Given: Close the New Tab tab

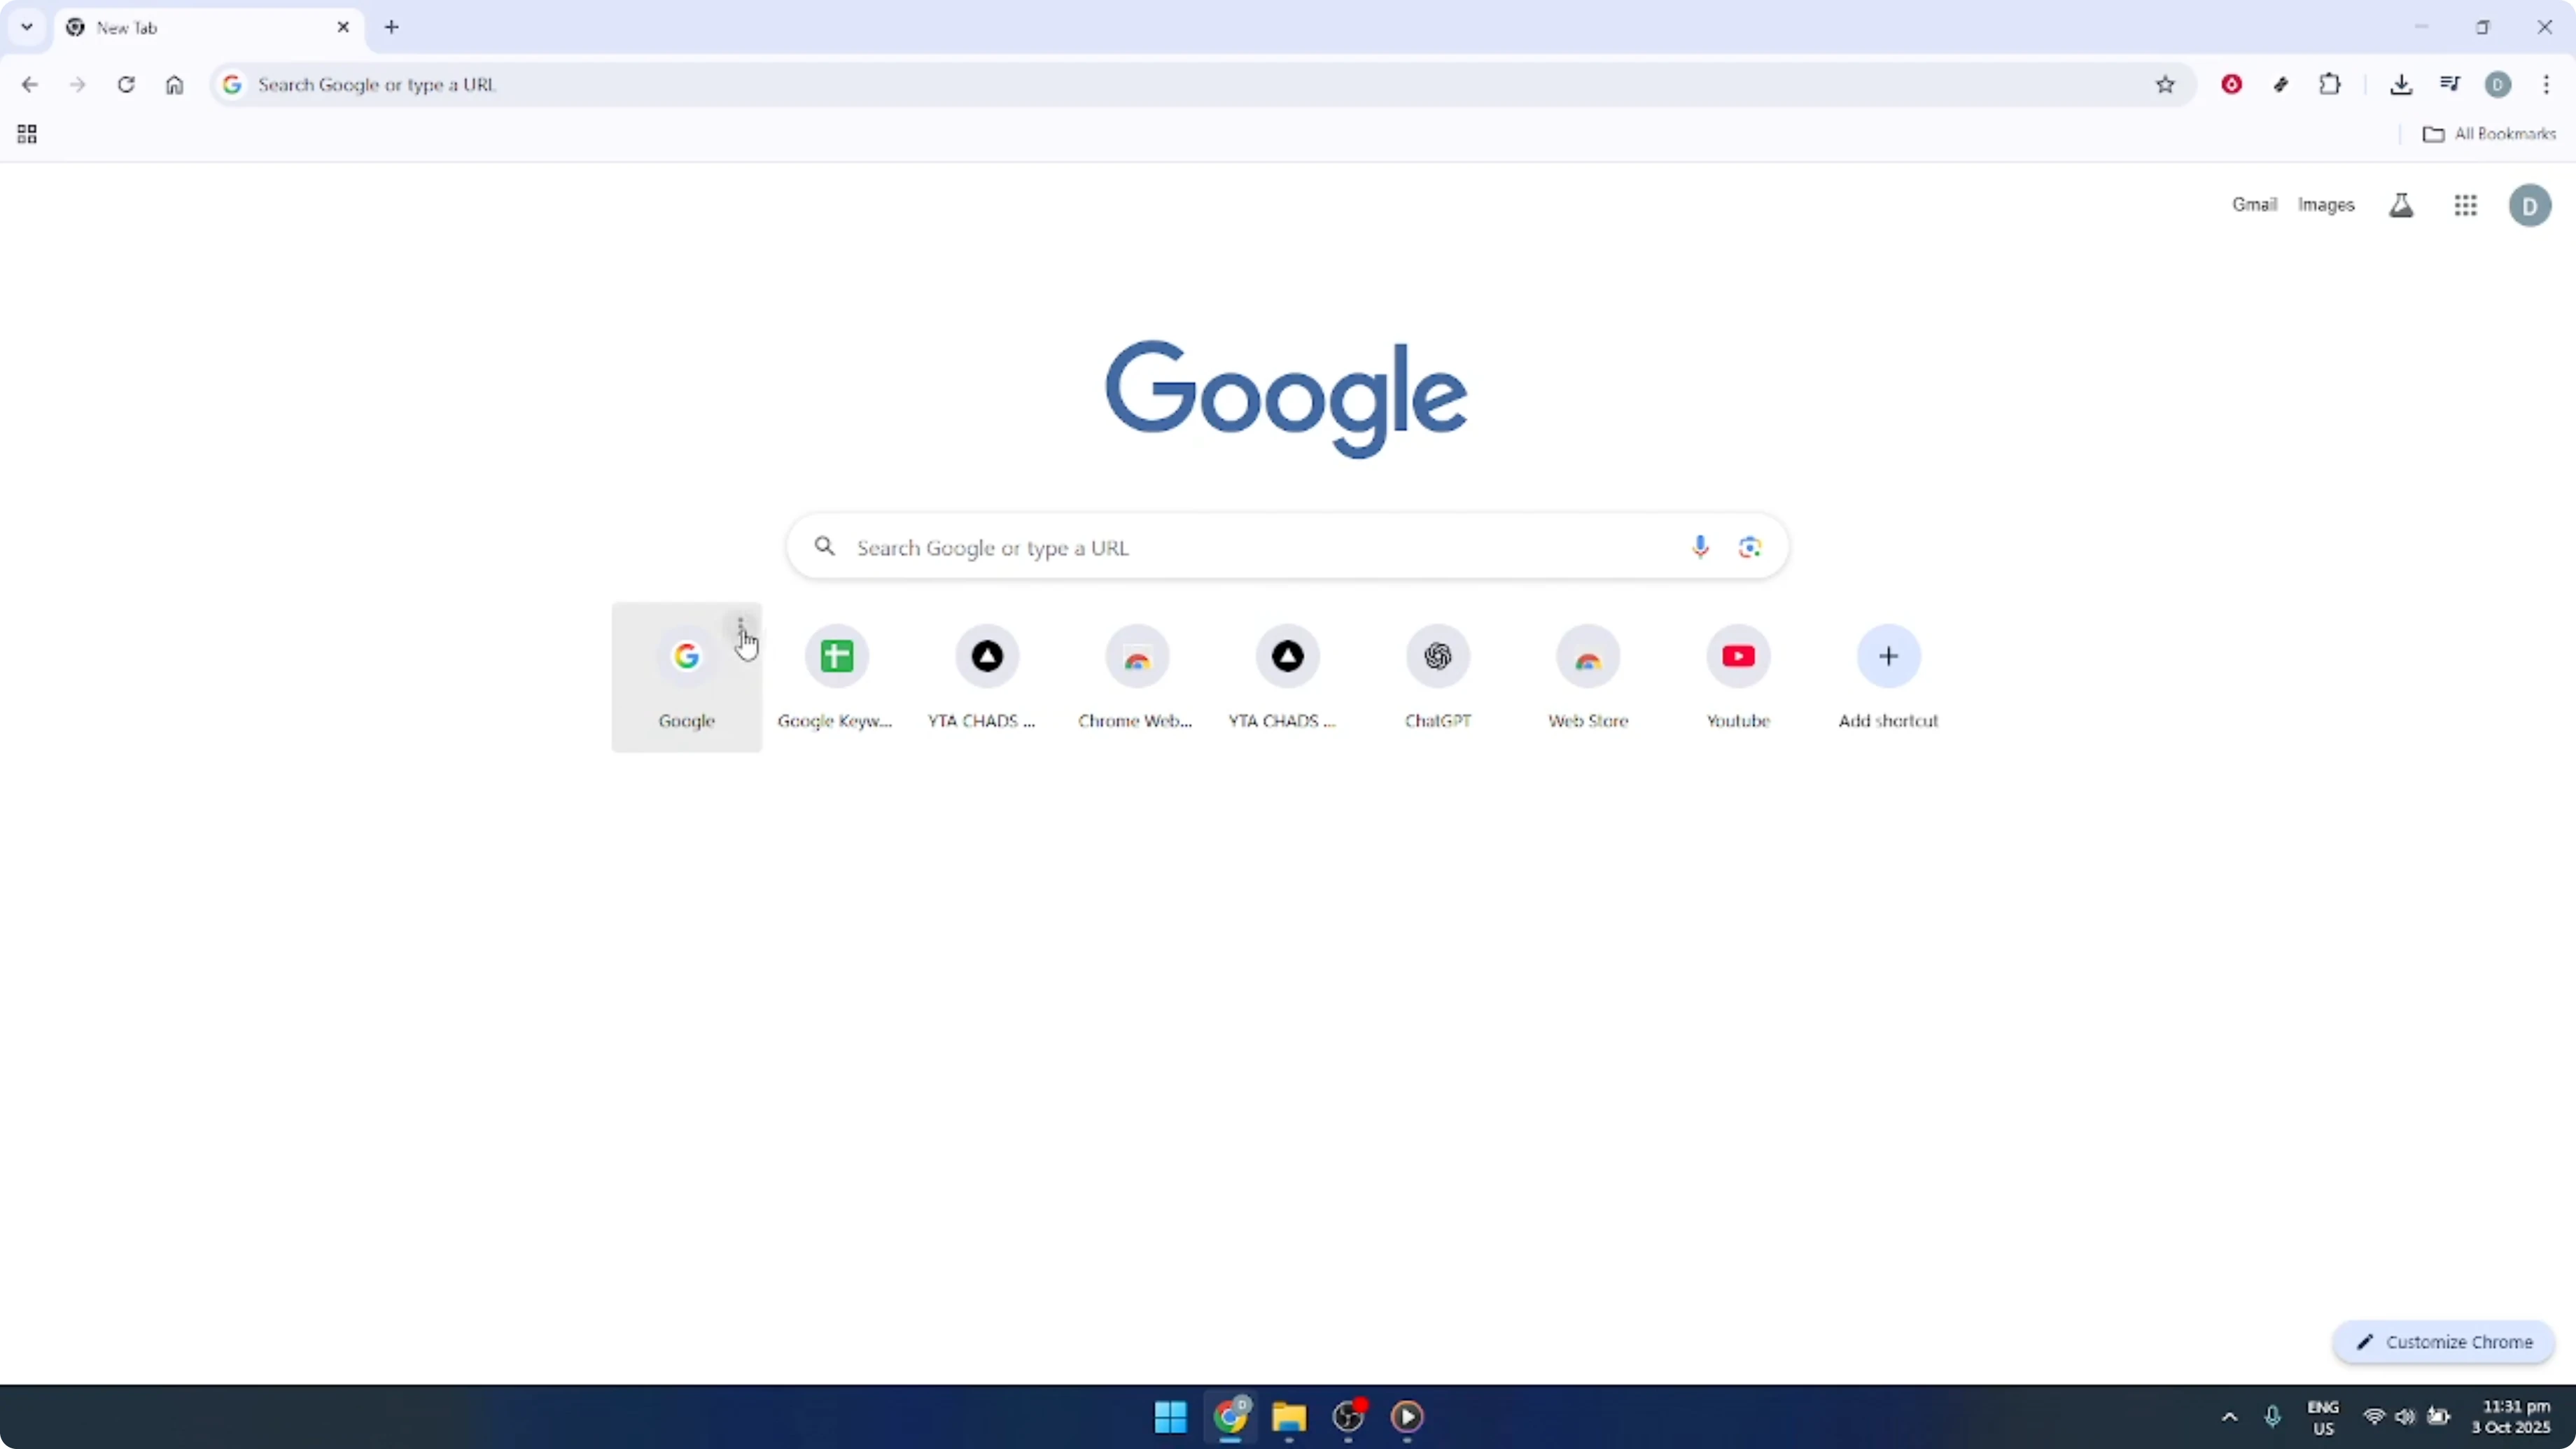Looking at the screenshot, I should (343, 27).
